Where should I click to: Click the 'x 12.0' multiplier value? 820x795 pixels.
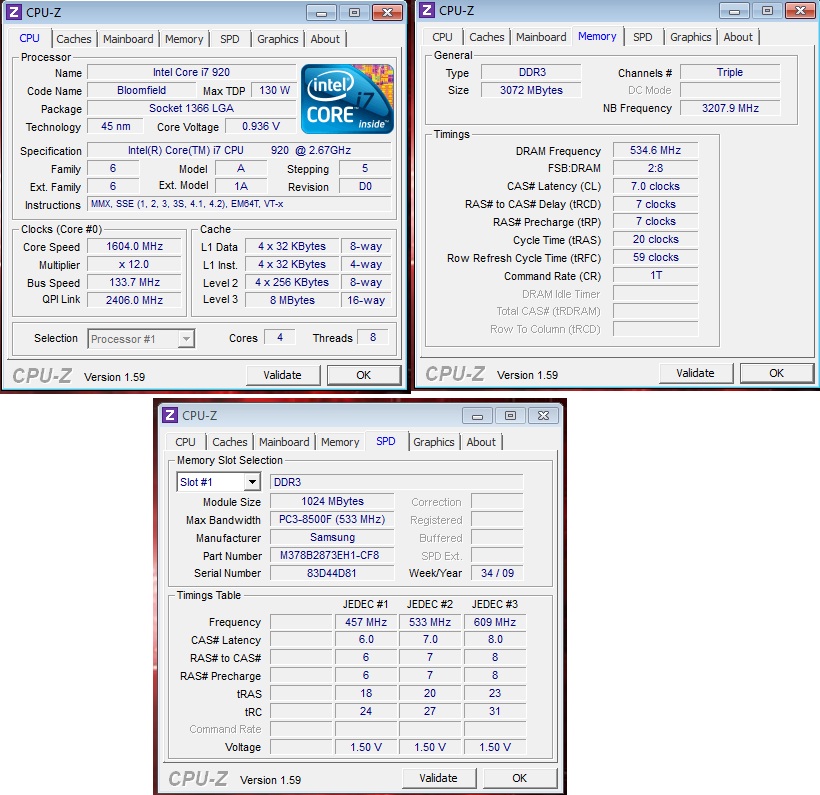pyautogui.click(x=134, y=264)
